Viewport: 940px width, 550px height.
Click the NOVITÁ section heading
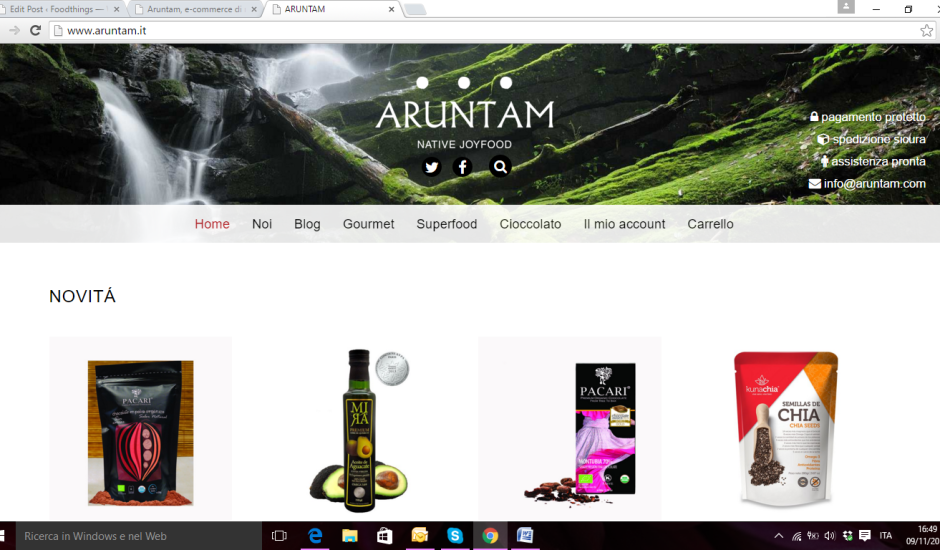coord(82,296)
